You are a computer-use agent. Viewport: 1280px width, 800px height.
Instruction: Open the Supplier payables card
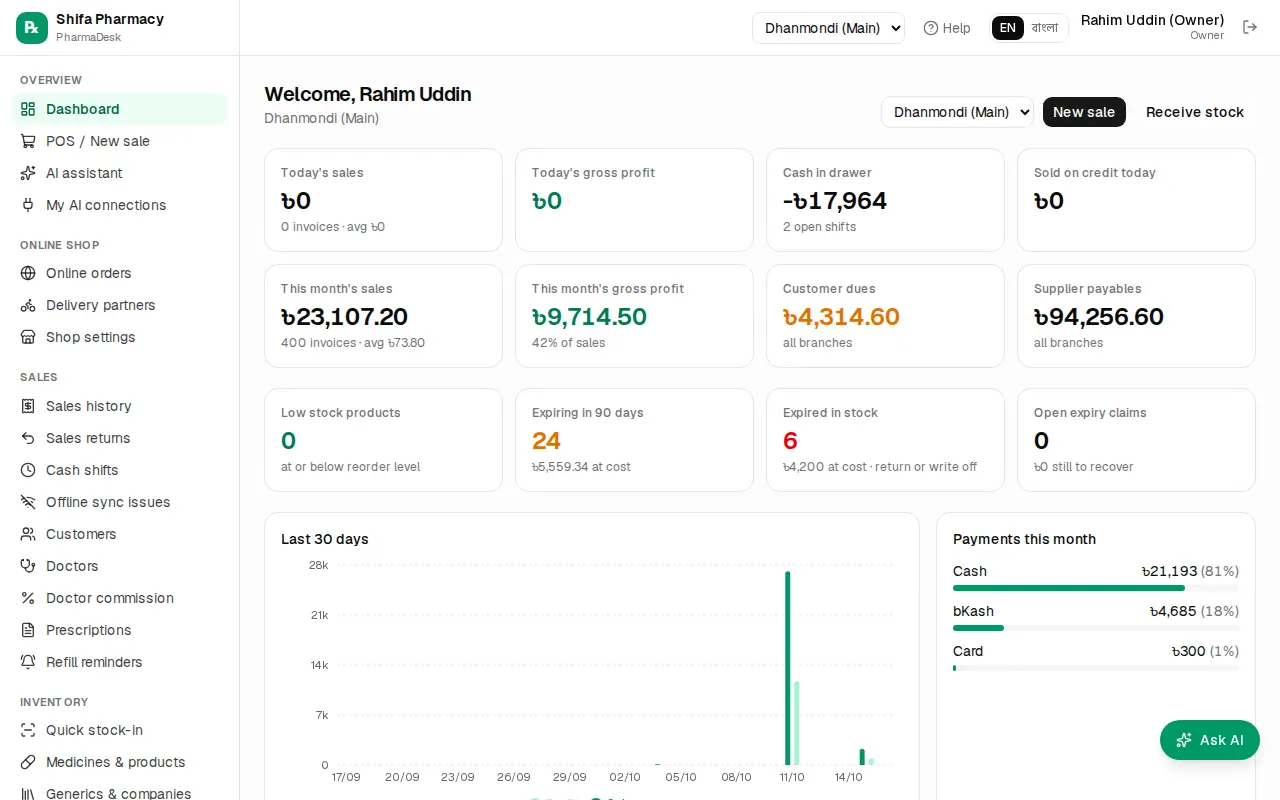click(x=1136, y=316)
